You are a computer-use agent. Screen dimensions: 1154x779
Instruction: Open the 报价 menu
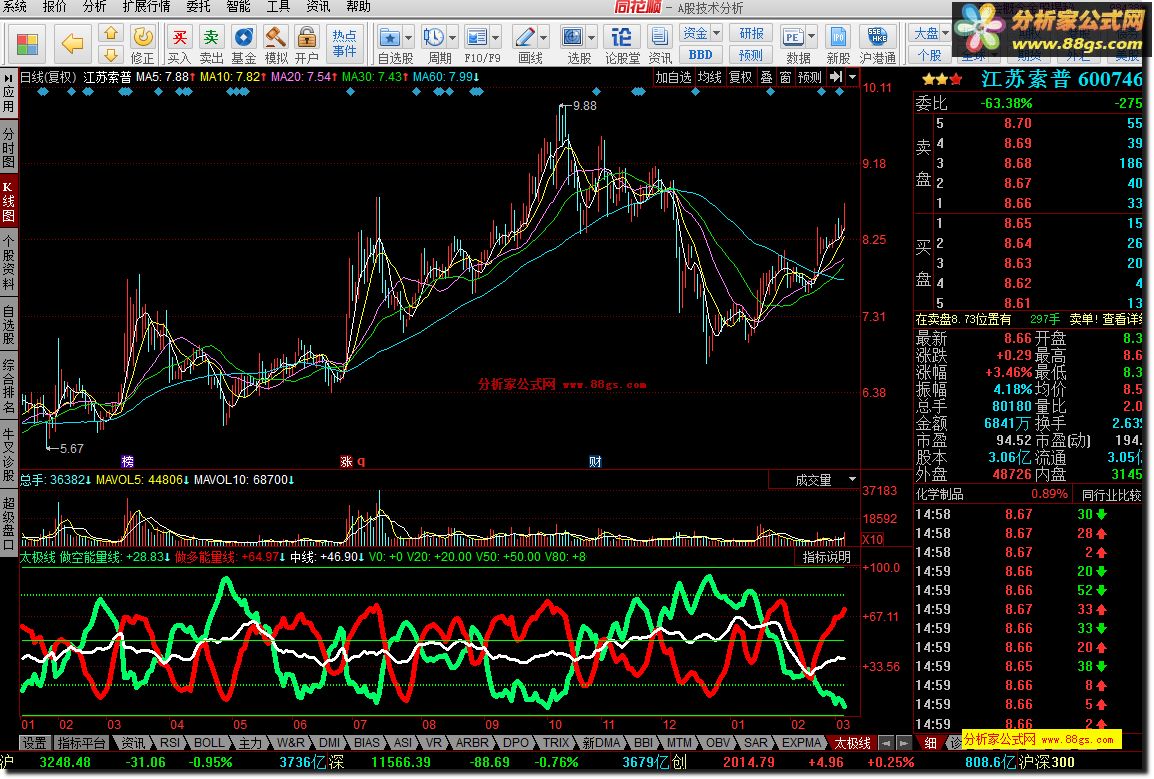tap(54, 7)
